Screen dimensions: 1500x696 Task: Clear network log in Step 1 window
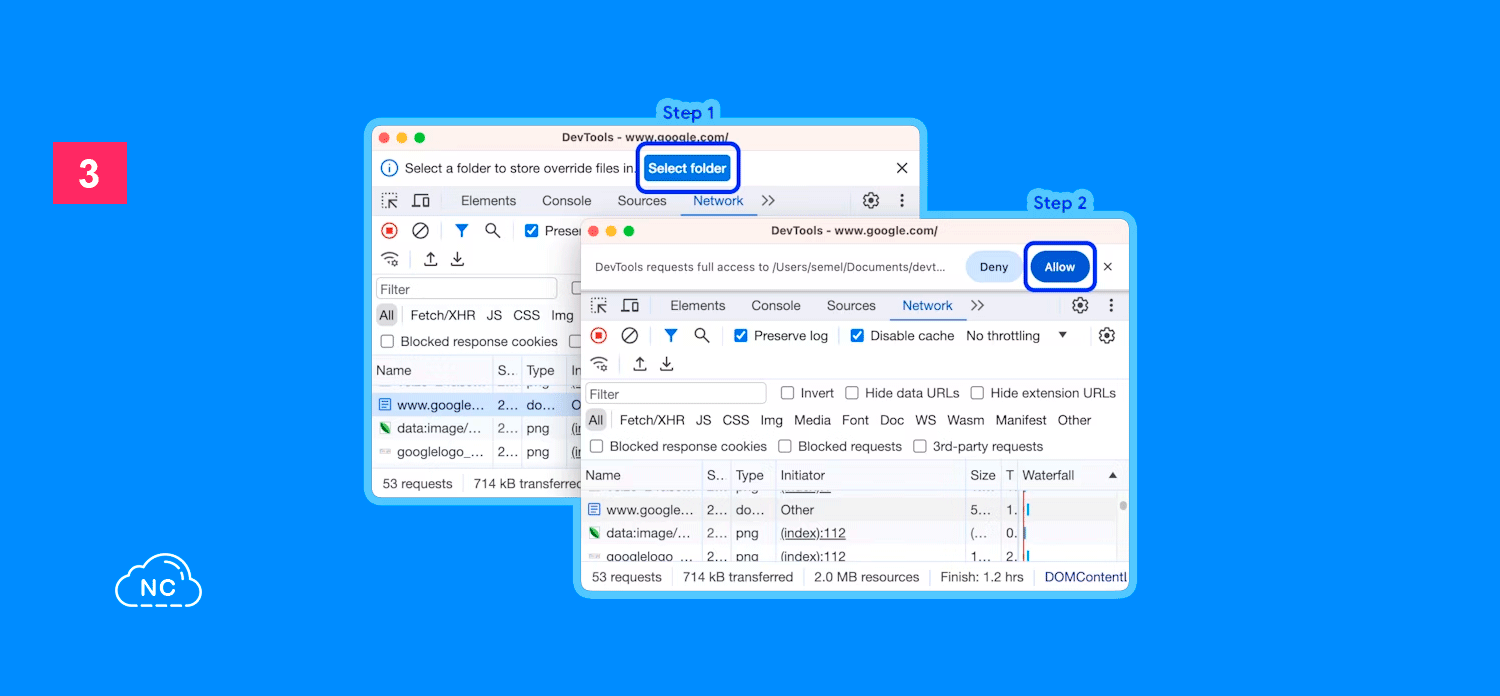pos(421,231)
